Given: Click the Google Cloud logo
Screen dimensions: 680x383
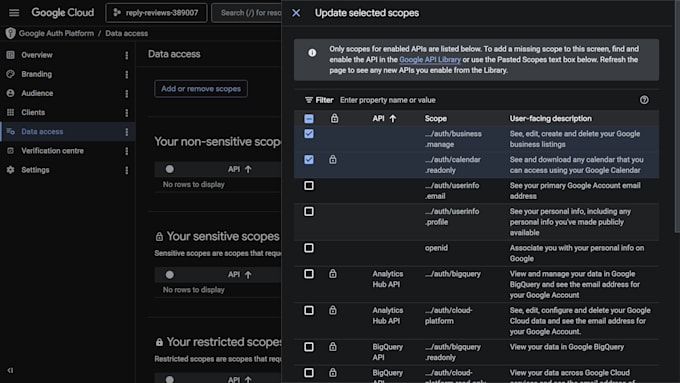Looking at the screenshot, I should point(62,13).
